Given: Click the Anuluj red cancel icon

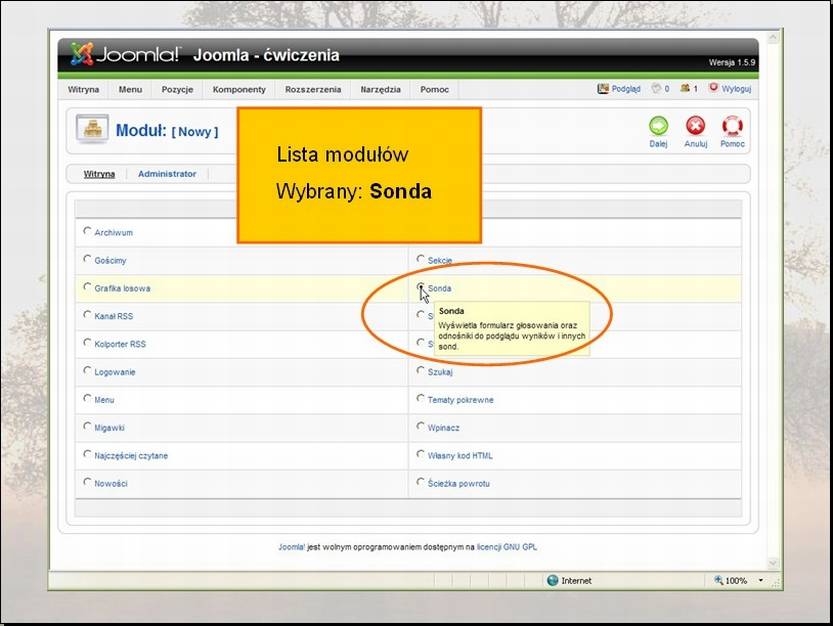Looking at the screenshot, I should pyautogui.click(x=695, y=126).
